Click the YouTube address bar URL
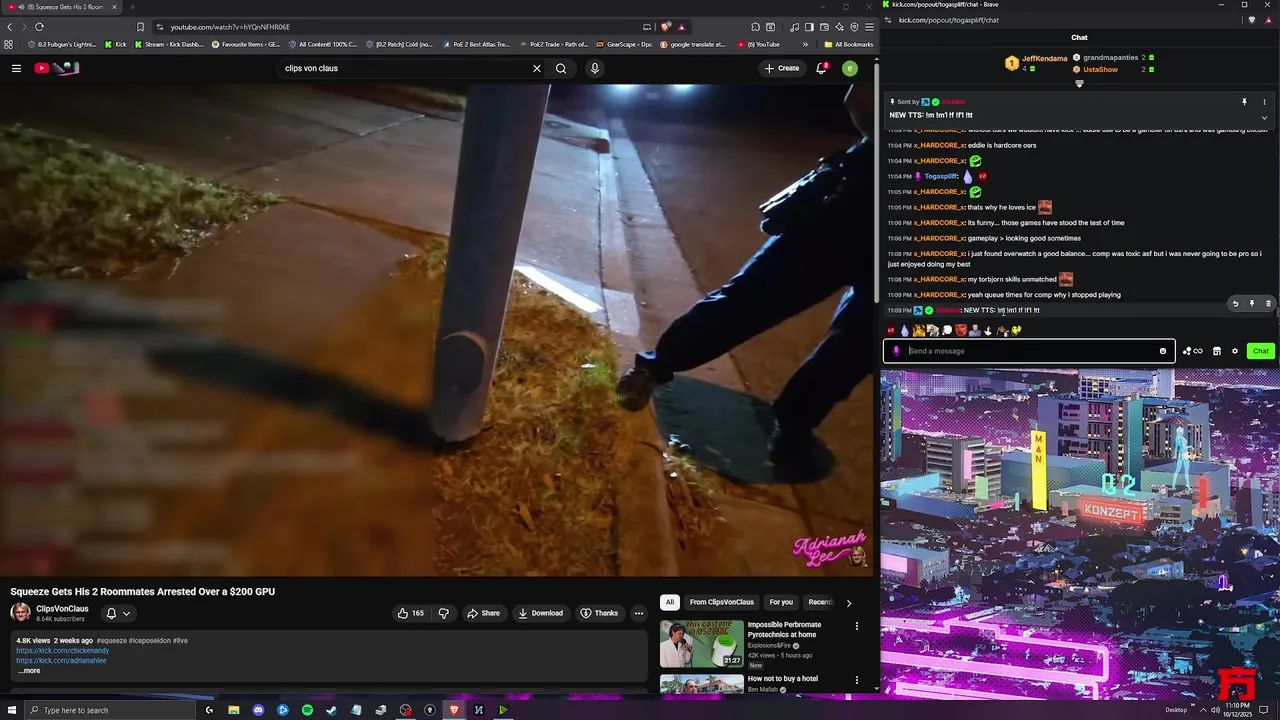 tap(229, 27)
